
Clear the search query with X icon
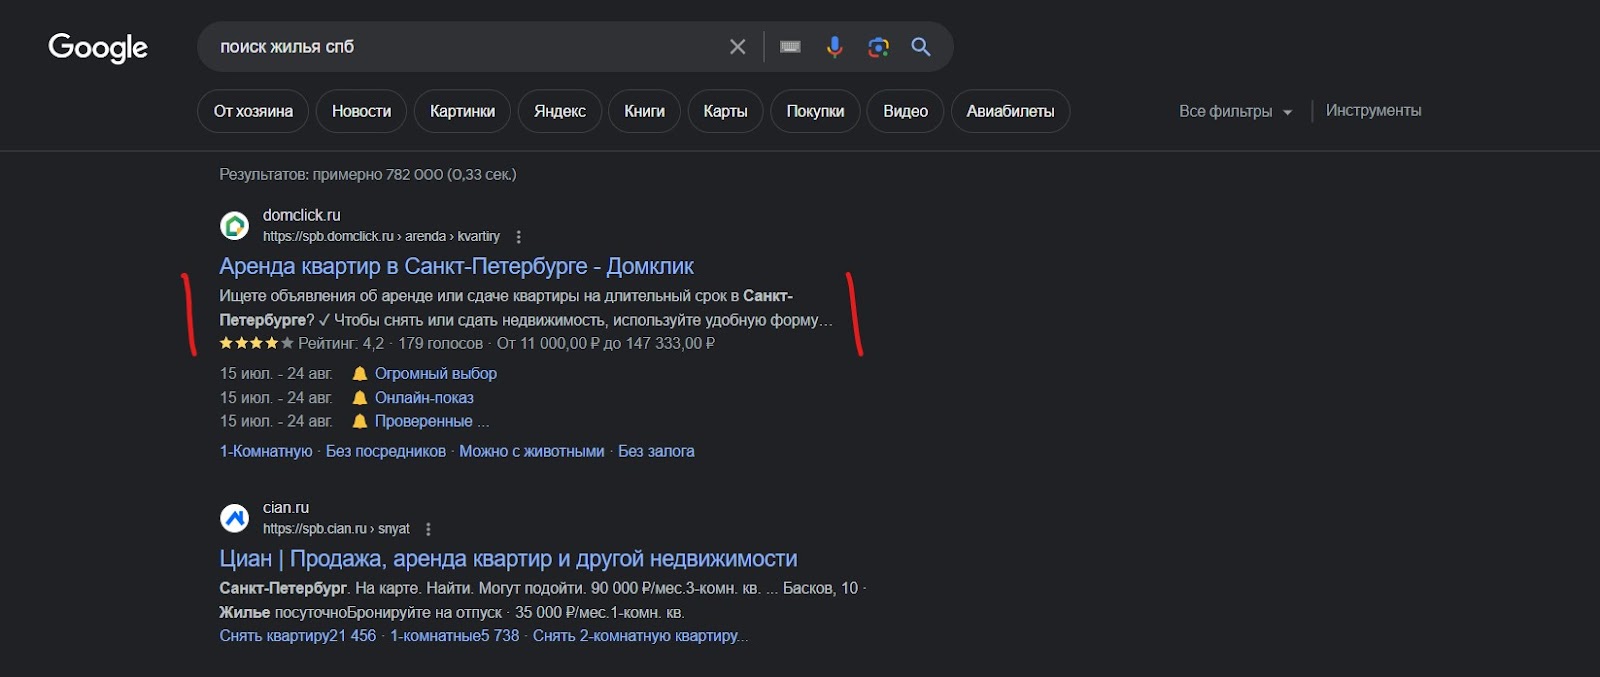pos(737,47)
